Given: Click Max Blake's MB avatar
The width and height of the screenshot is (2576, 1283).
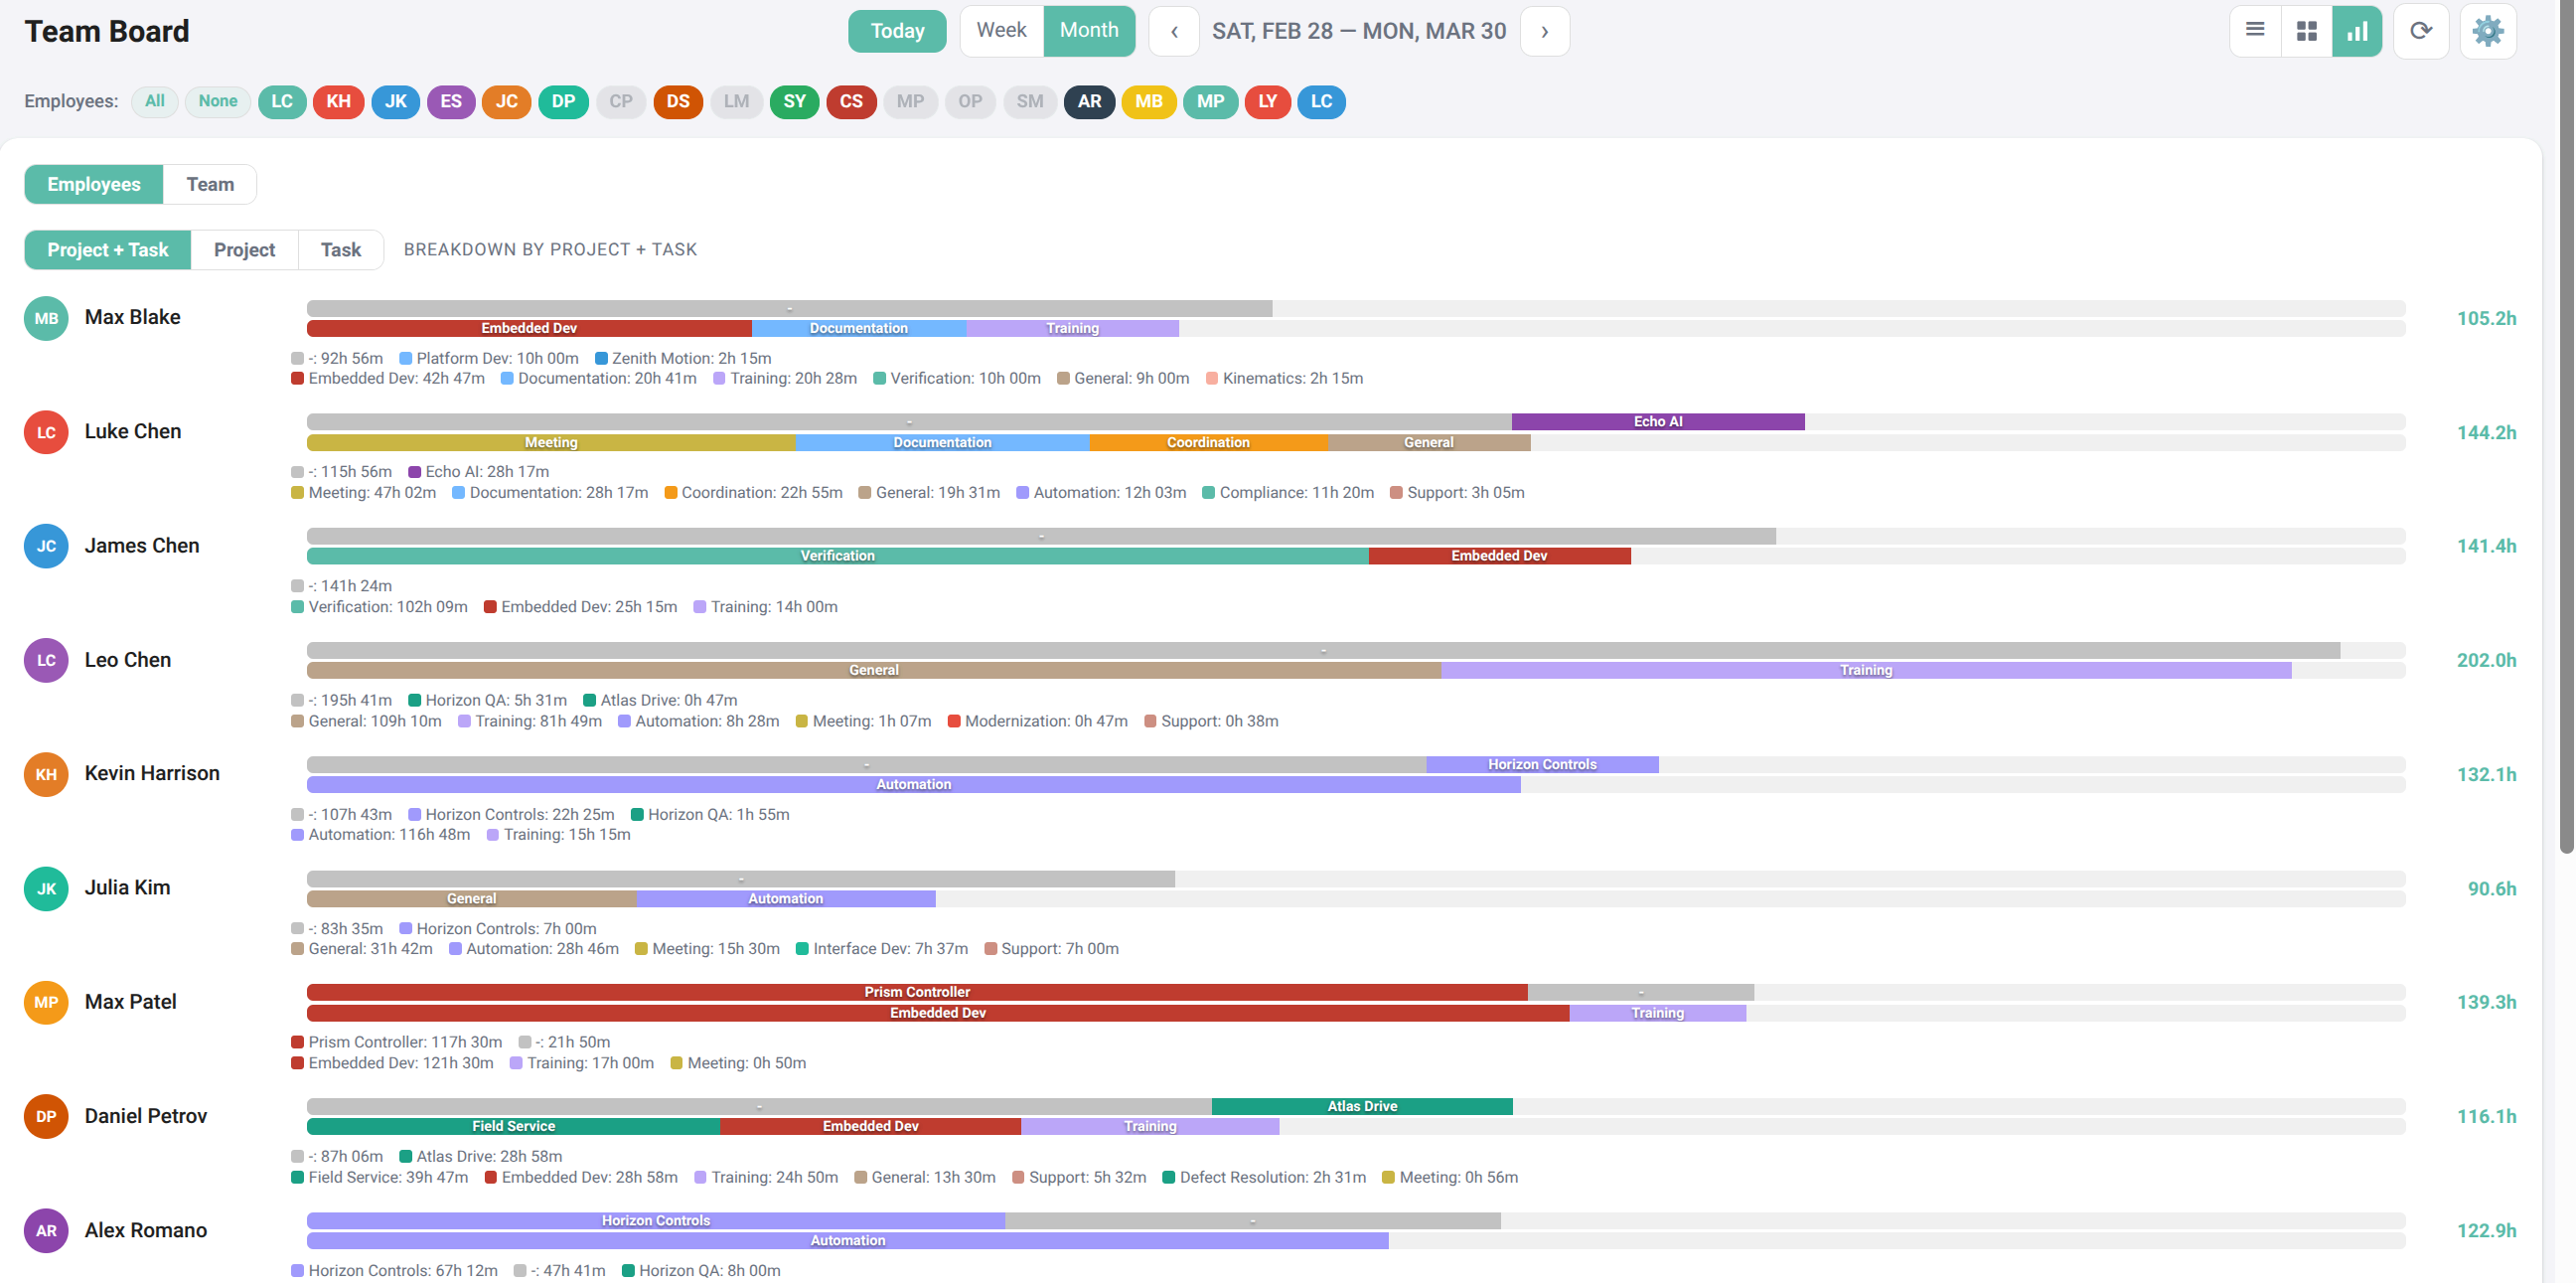Looking at the screenshot, I should 46,319.
